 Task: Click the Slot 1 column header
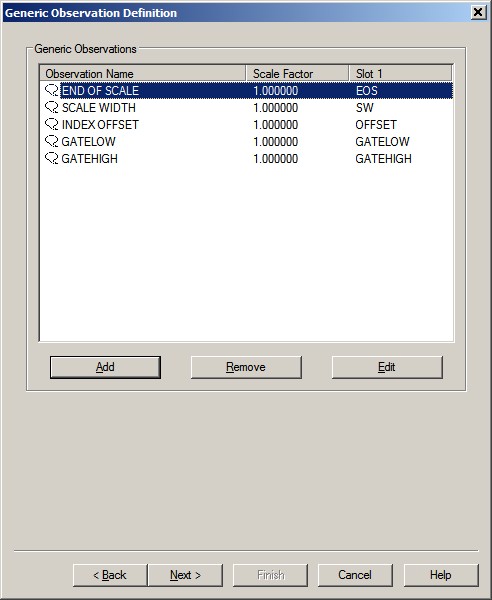click(401, 73)
